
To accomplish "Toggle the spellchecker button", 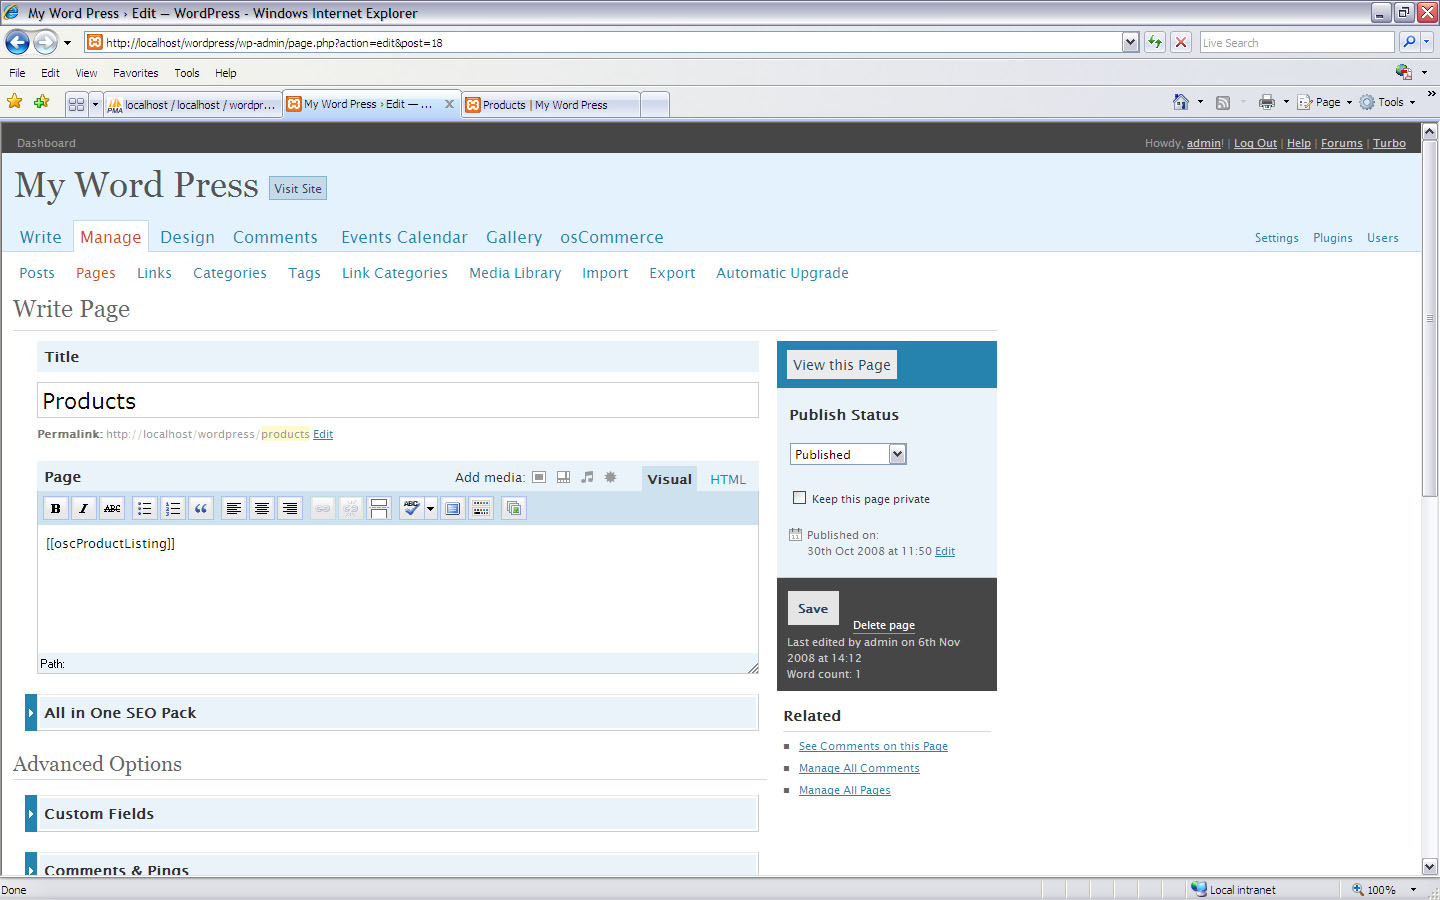I will click(x=411, y=509).
